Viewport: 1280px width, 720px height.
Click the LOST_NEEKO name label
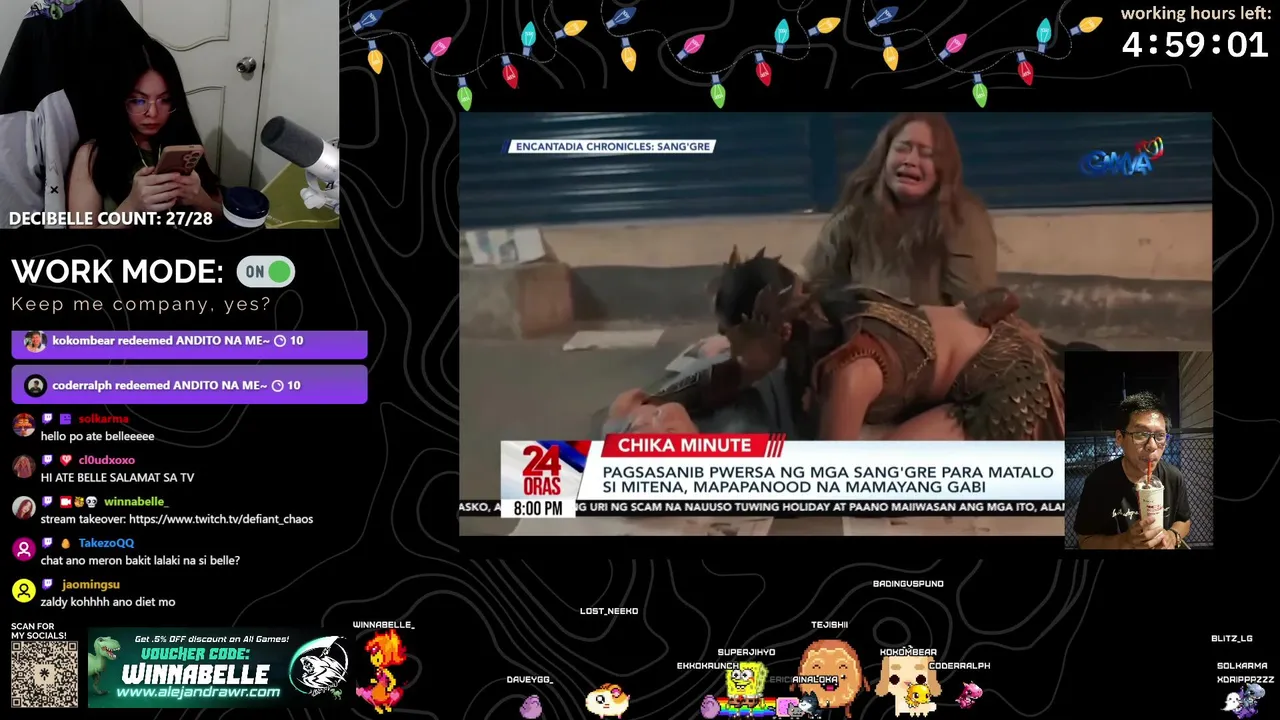coord(609,611)
